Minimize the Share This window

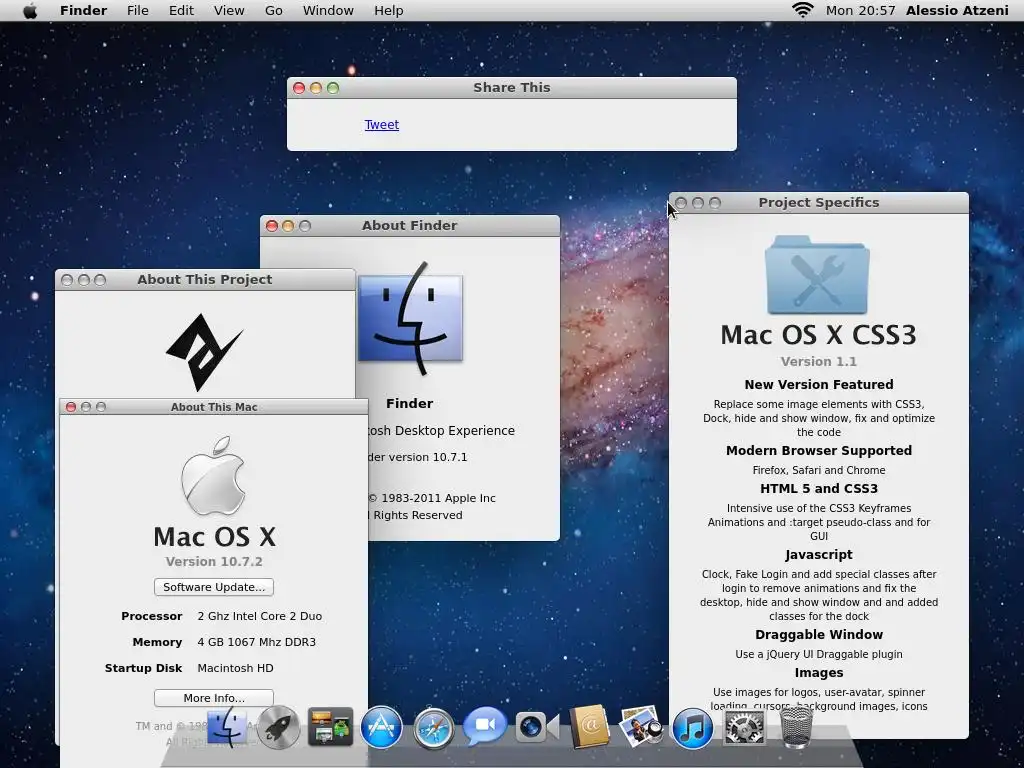(315, 88)
